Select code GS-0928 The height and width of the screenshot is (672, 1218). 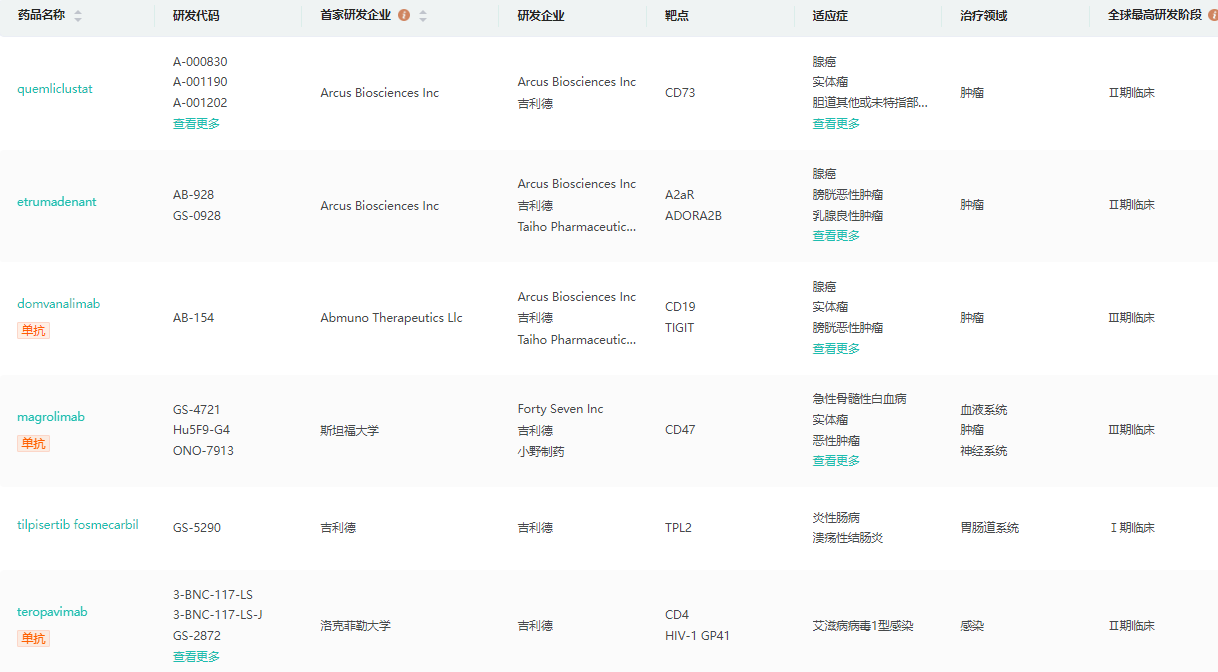197,216
